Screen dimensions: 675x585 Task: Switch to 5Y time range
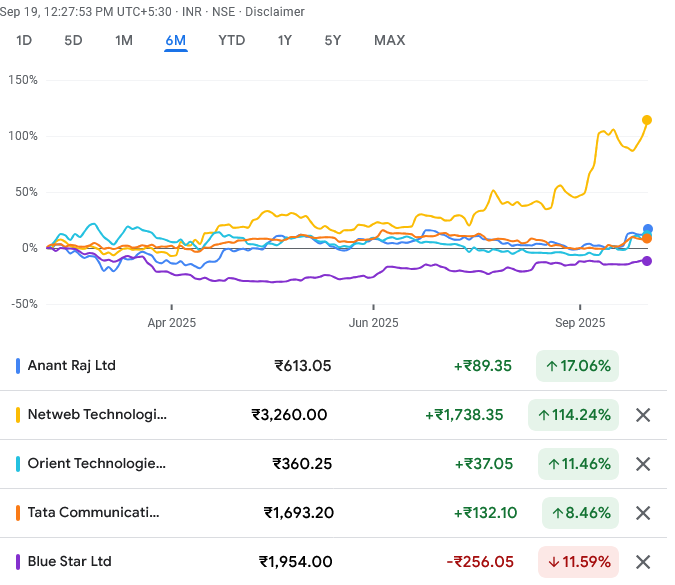[x=333, y=41]
